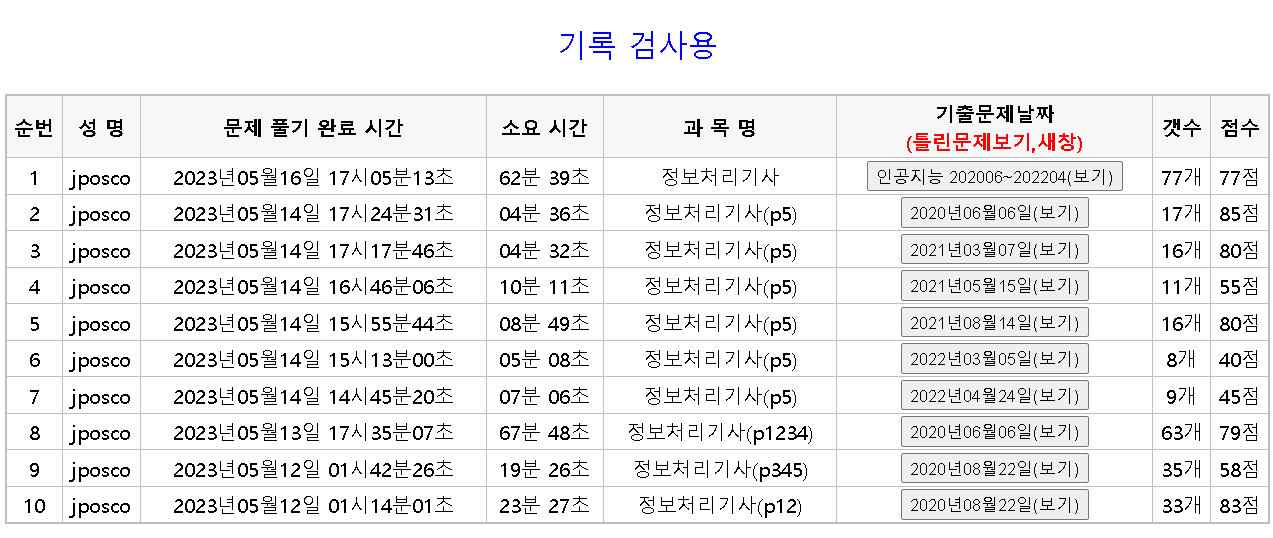Image resolution: width=1273 pixels, height=538 pixels.
Task: Open the 인공지능 202006~202204(보기) button
Action: [x=995, y=177]
